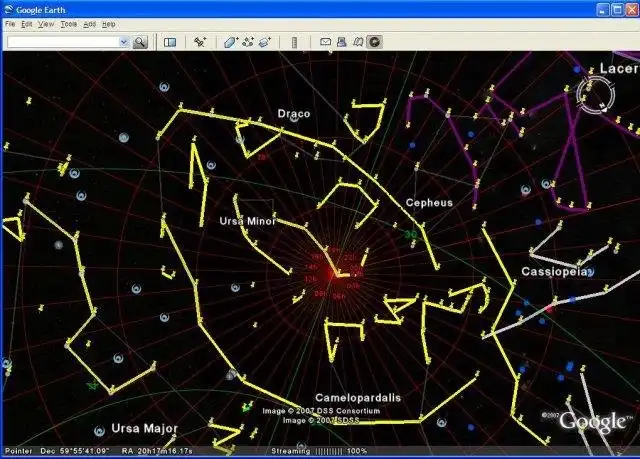Screen dimensions: 640x459
Task: Toggle the sidebar panel icon
Action: tap(170, 42)
